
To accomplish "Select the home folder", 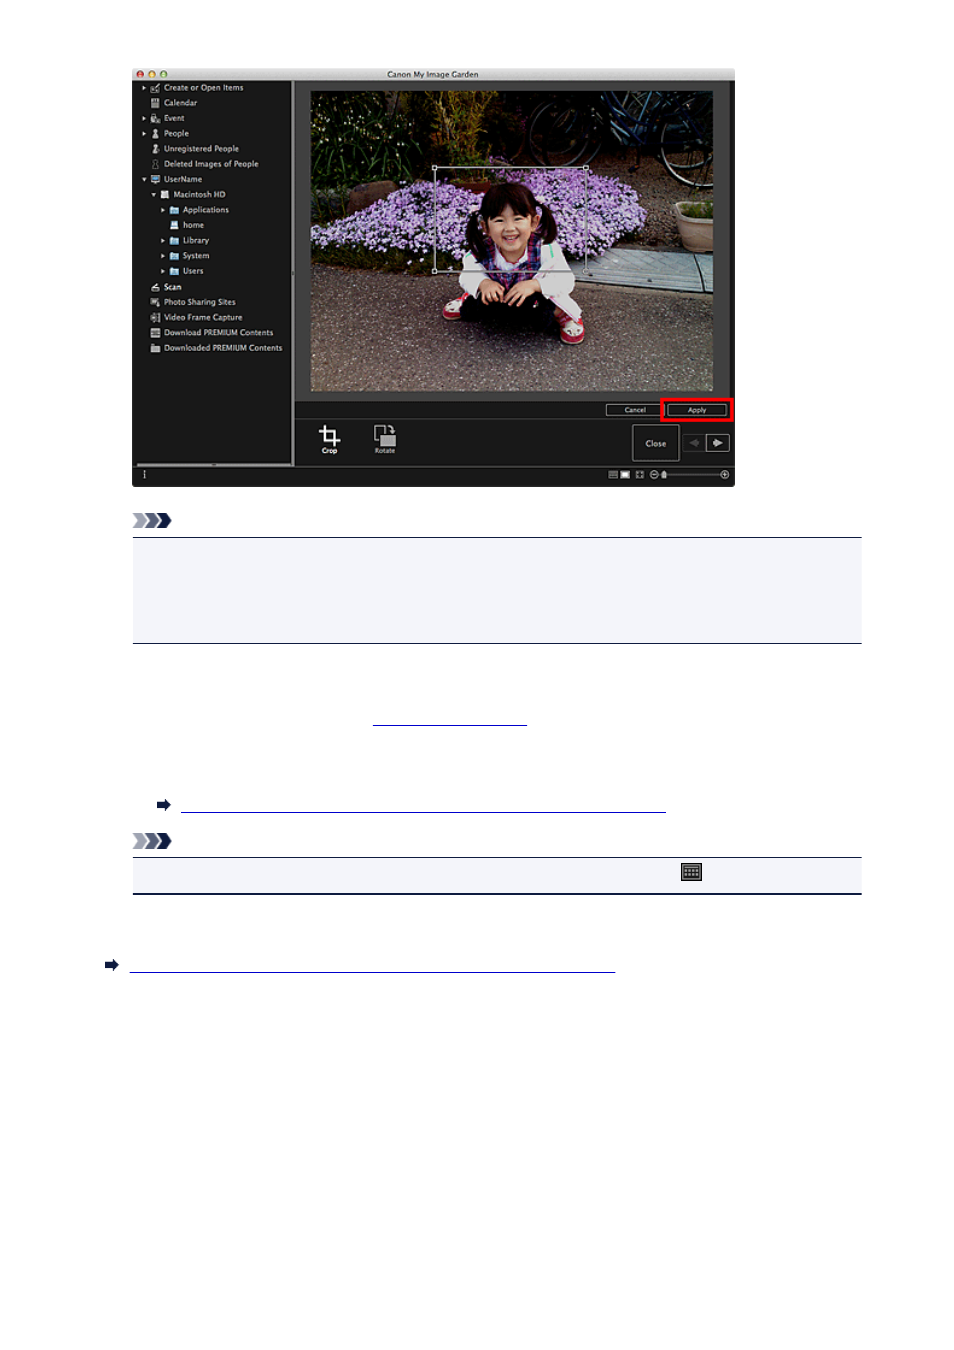I will [193, 226].
